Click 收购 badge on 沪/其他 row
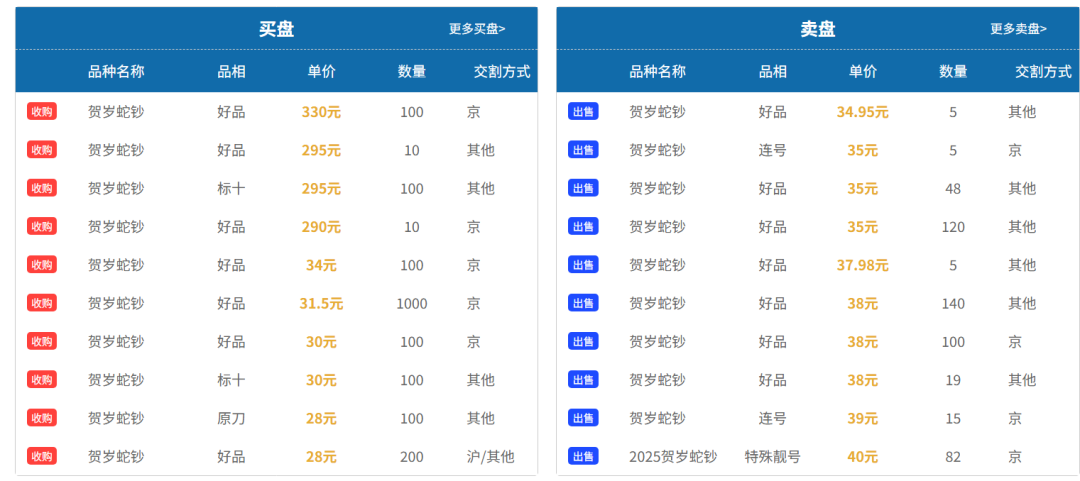The height and width of the screenshot is (481, 1080). pos(42,456)
